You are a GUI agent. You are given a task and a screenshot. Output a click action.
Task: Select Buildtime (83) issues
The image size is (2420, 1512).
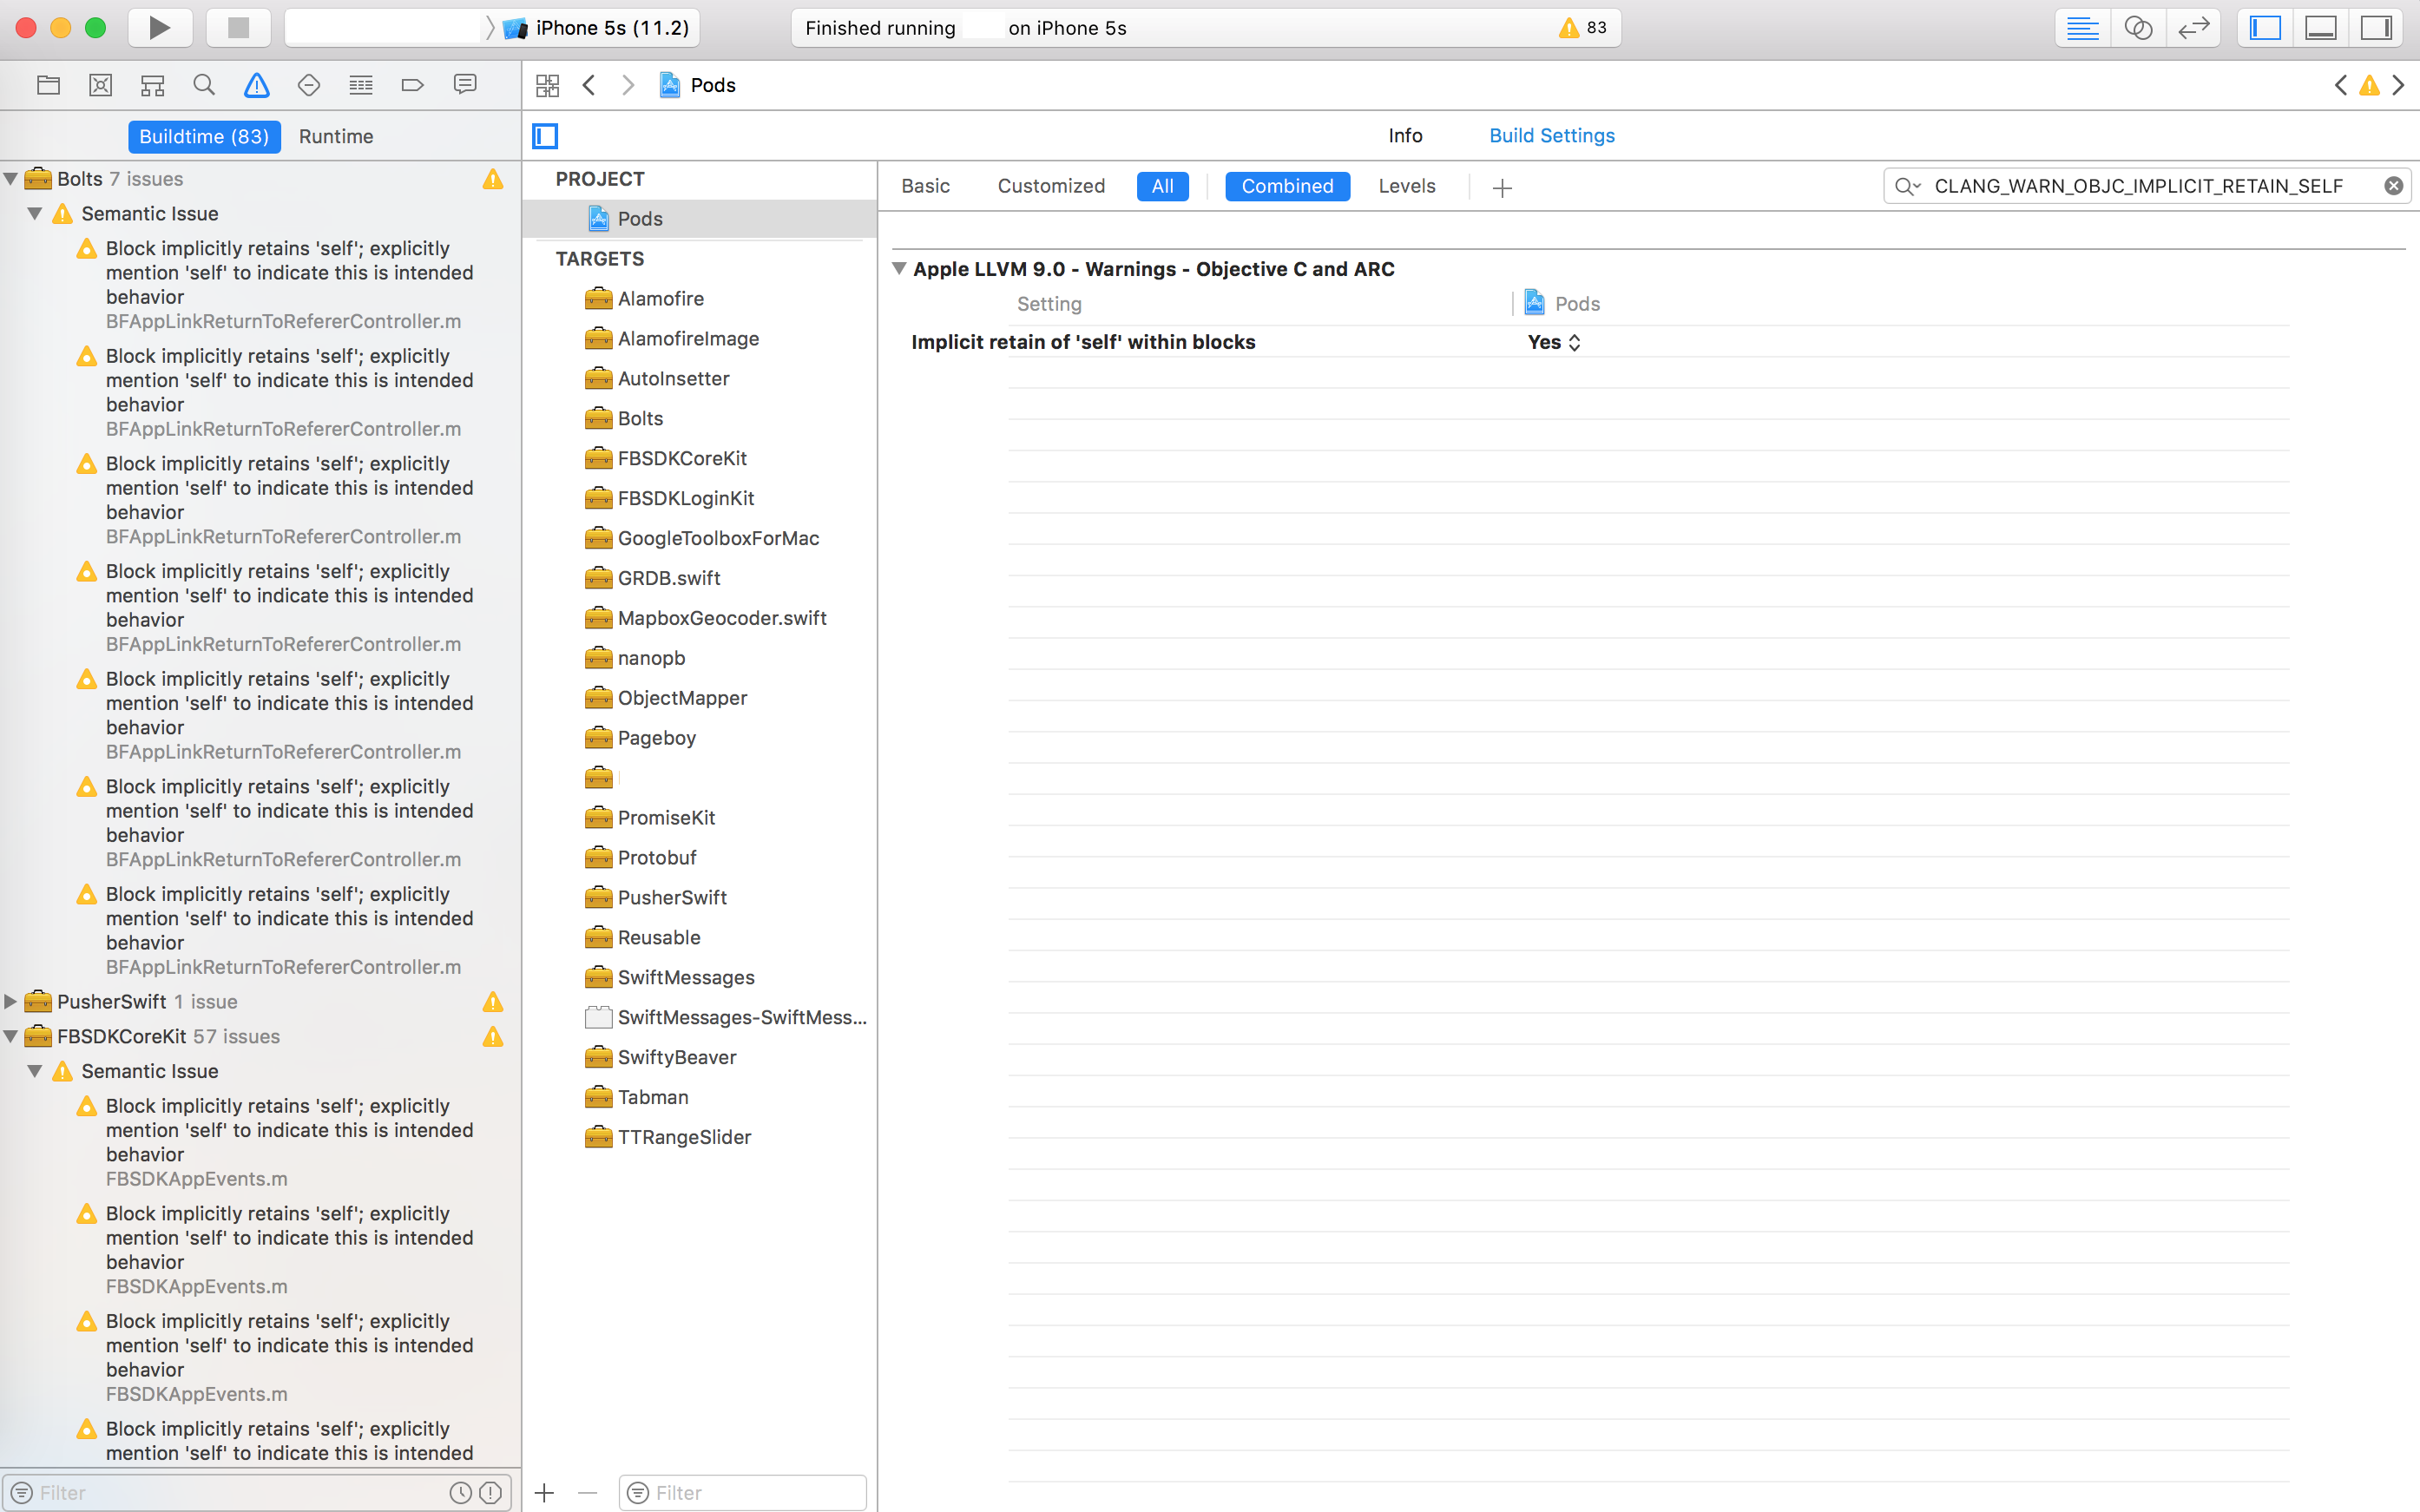click(204, 136)
